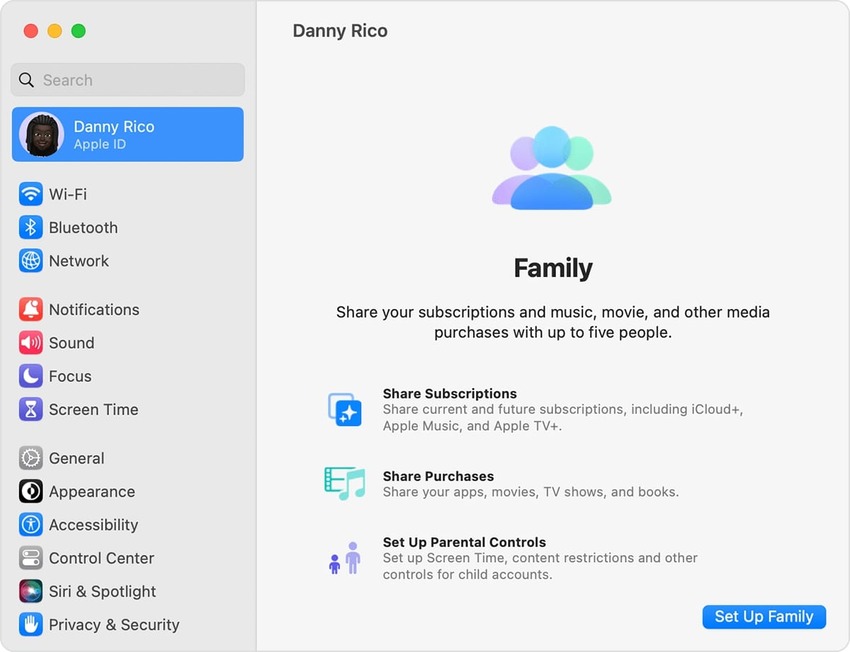
Task: Open the Appearance icon in sidebar
Action: coord(31,492)
